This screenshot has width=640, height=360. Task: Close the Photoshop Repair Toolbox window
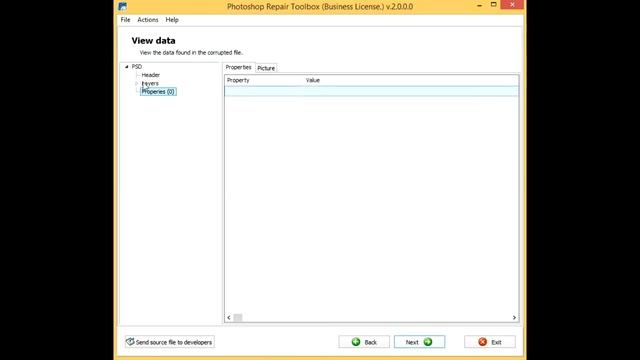coord(512,5)
